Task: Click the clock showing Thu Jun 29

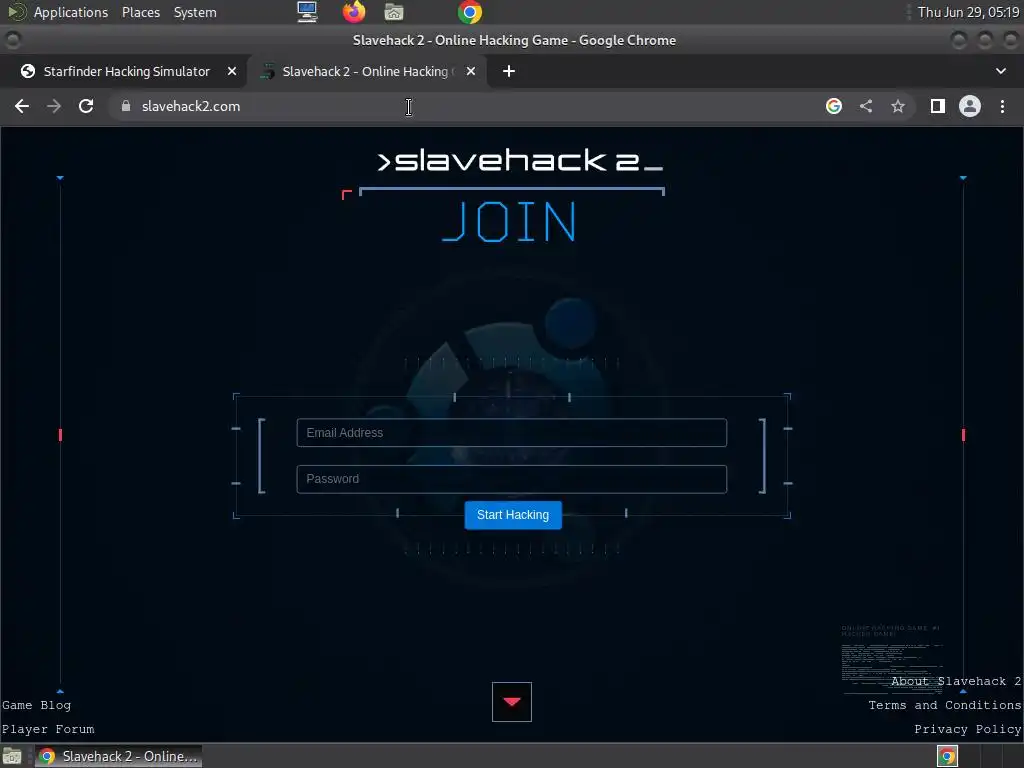Action: (968, 12)
